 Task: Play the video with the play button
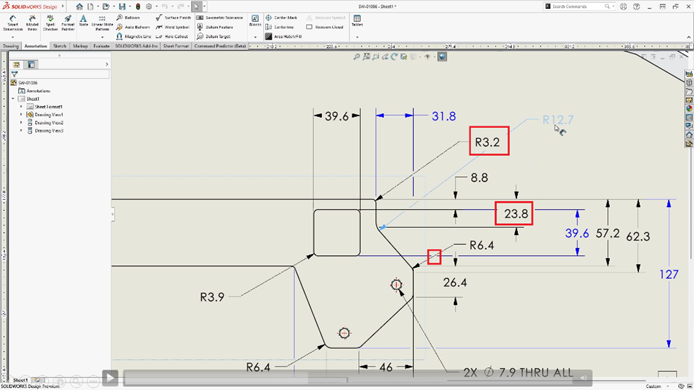pos(110,378)
